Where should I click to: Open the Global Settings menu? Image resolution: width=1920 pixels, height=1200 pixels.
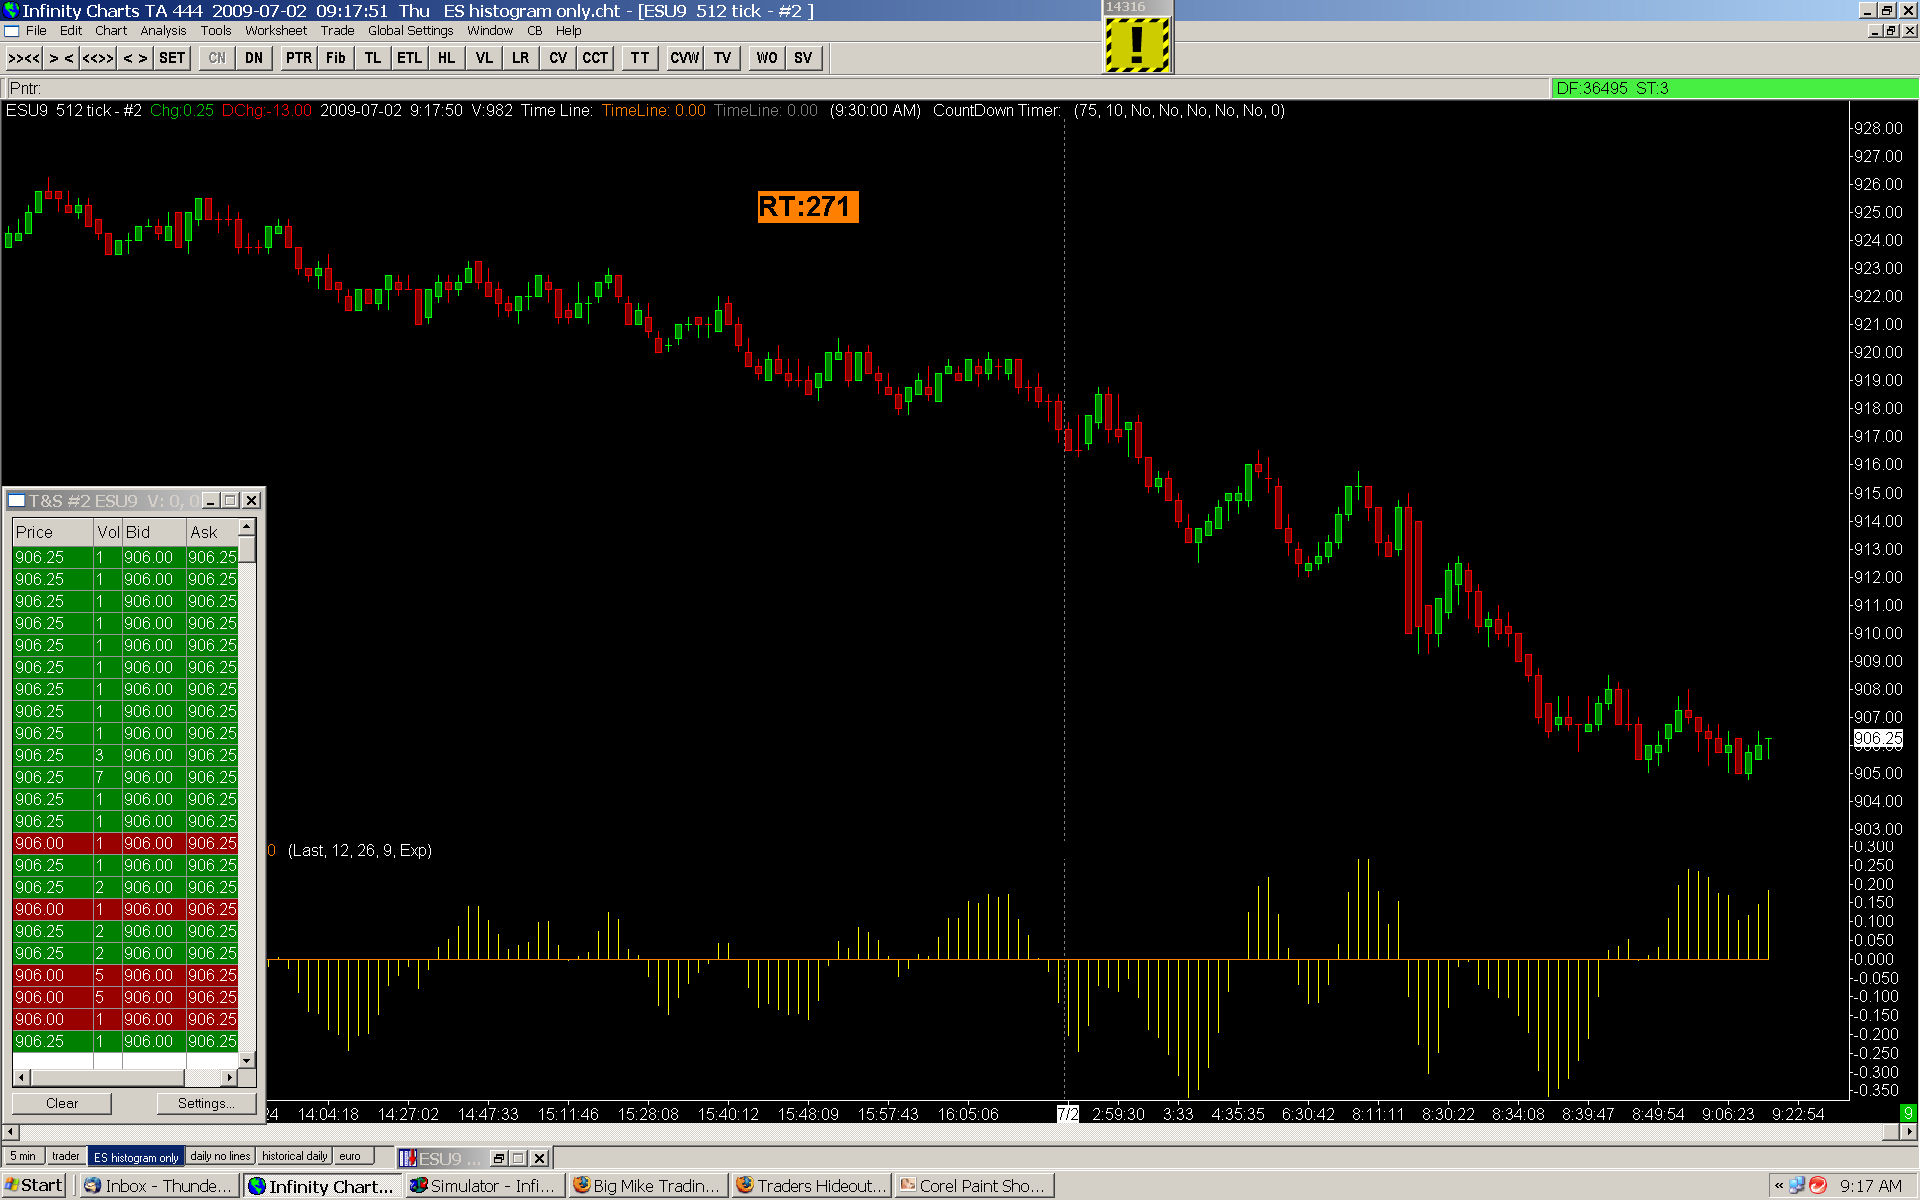coord(411,31)
